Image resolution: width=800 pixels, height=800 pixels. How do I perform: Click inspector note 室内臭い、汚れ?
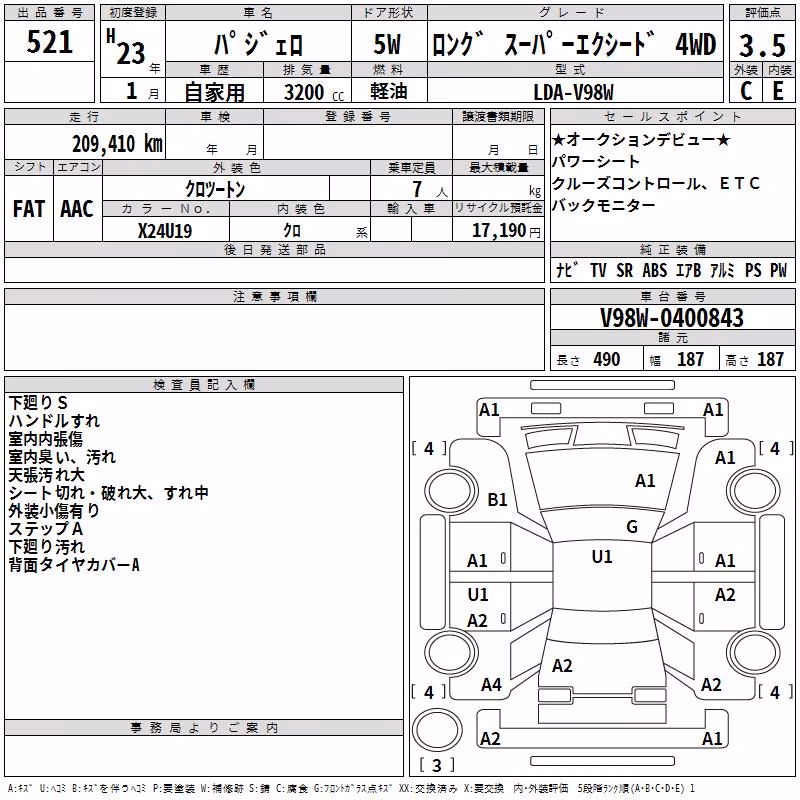pos(62,457)
